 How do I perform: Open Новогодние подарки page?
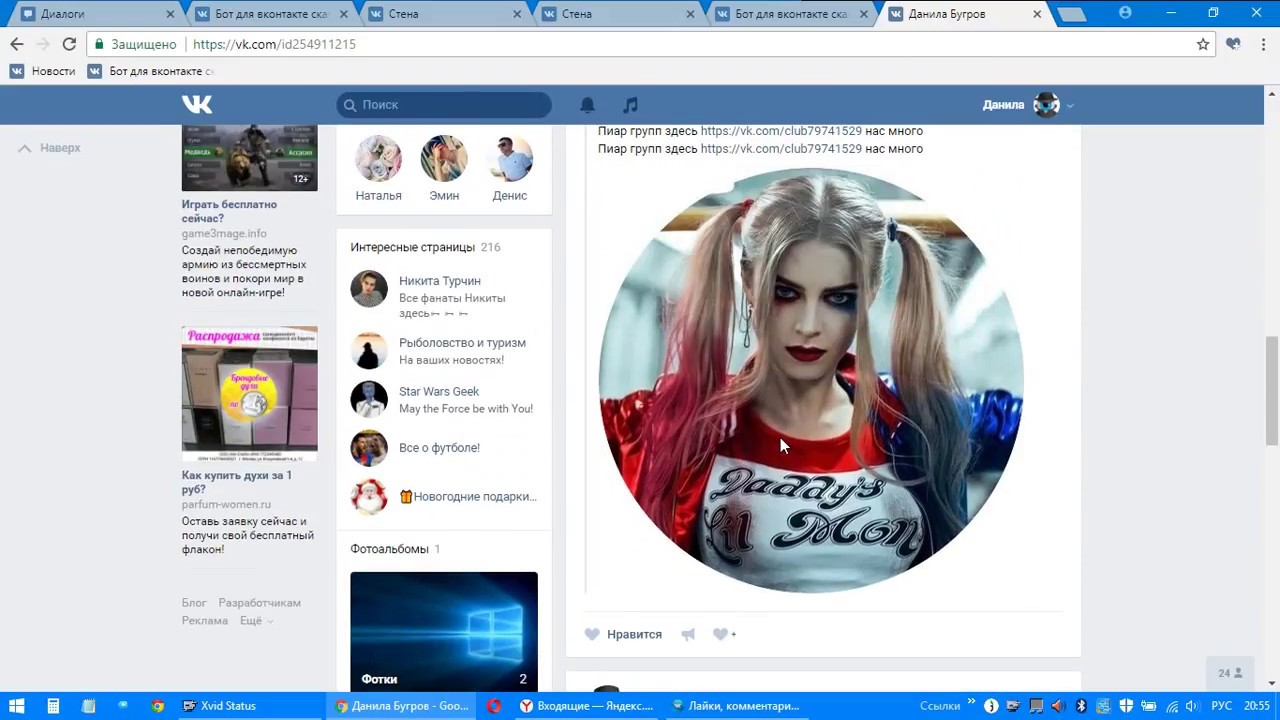(468, 496)
